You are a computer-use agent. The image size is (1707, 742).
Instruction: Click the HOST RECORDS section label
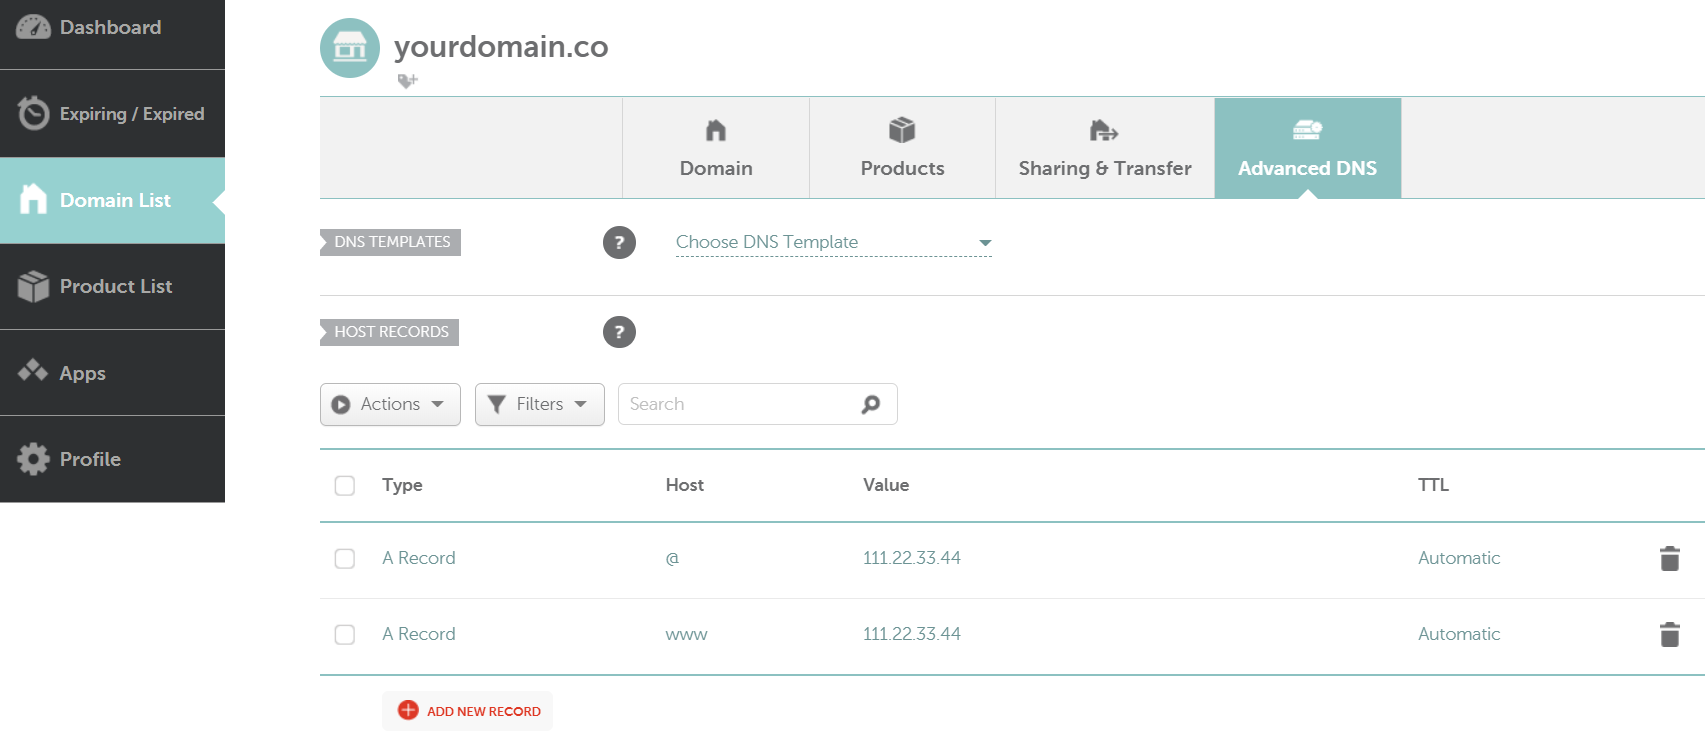click(x=390, y=332)
